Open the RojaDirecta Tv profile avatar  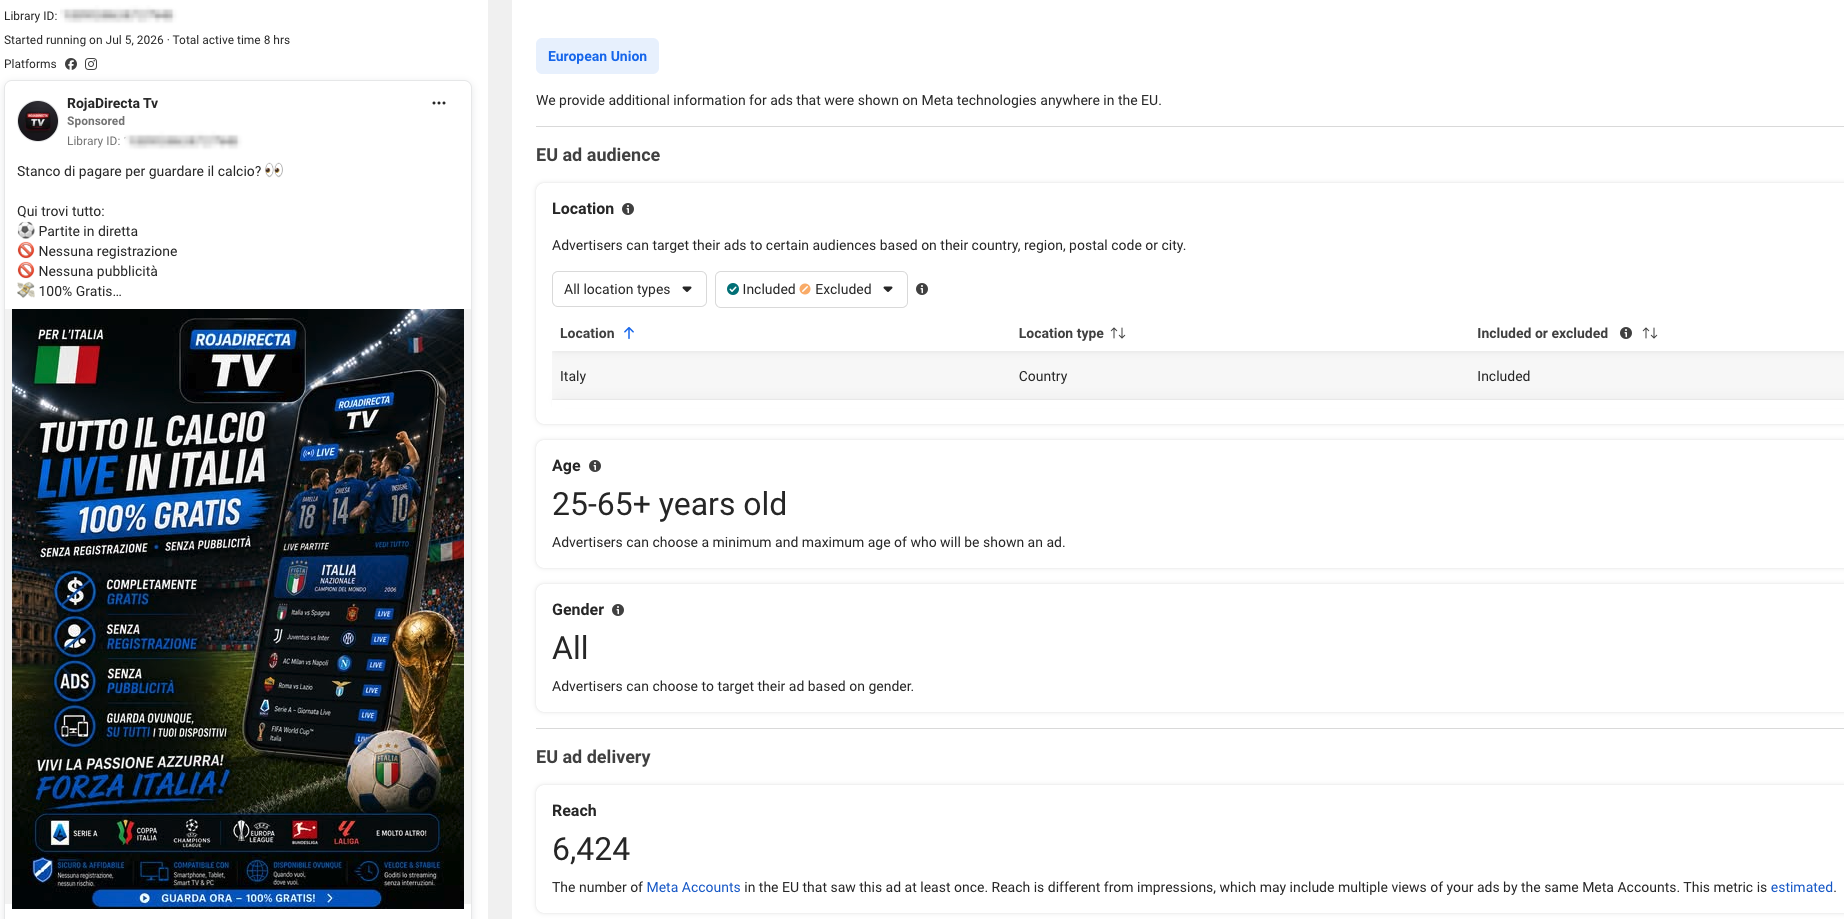pos(38,121)
